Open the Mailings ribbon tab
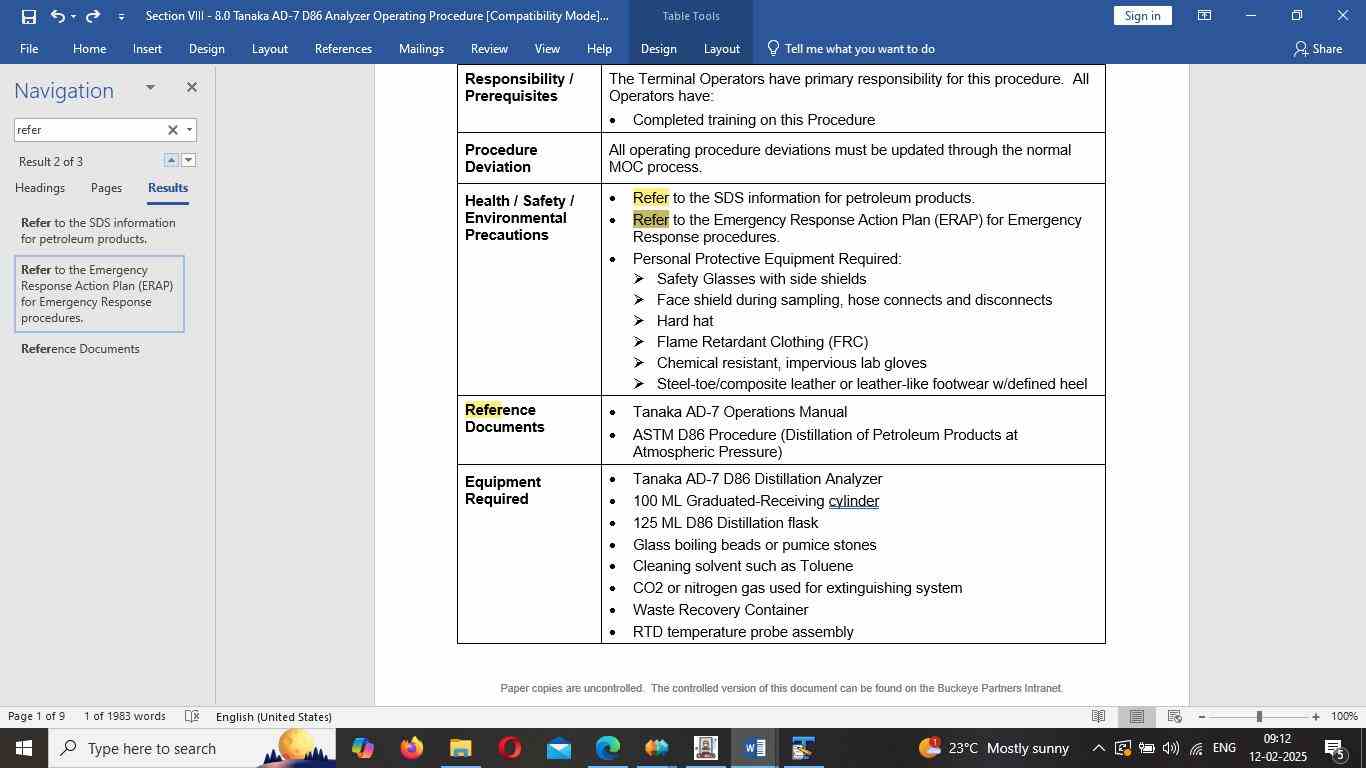 pyautogui.click(x=421, y=48)
